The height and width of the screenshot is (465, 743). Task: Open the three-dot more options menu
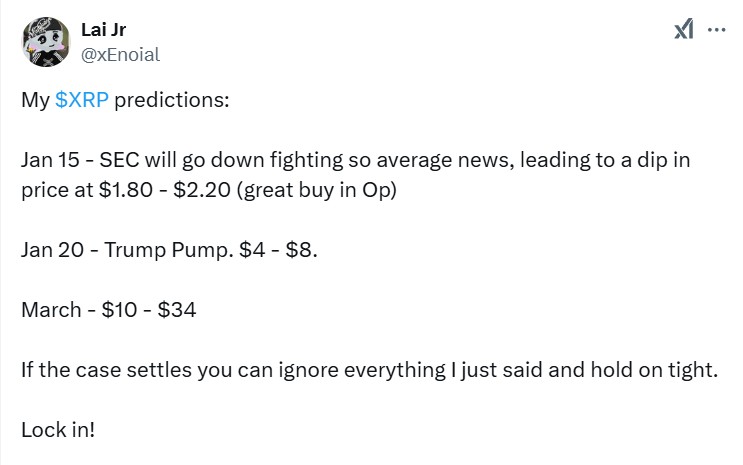[x=716, y=30]
